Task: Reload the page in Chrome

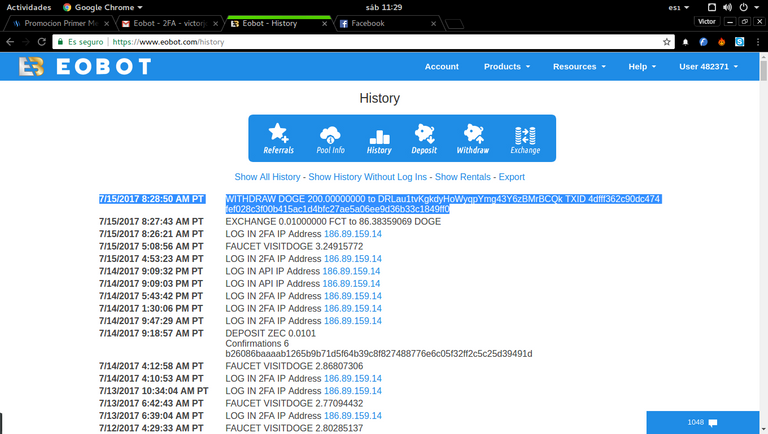Action: click(x=42, y=42)
